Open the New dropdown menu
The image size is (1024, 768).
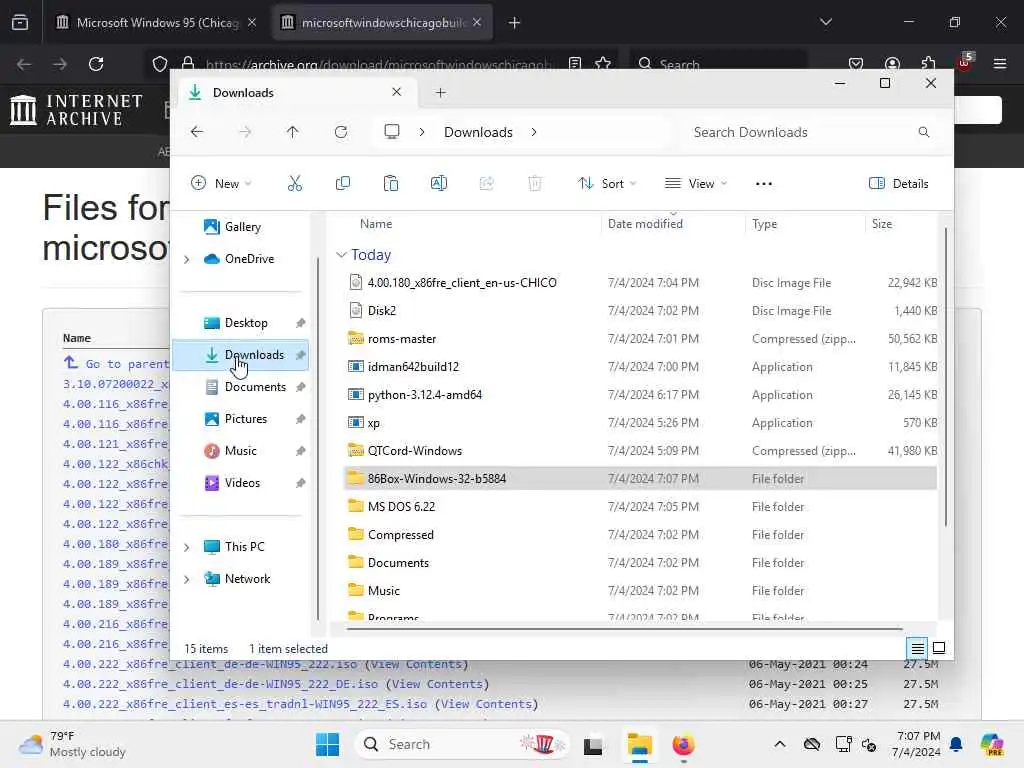[x=221, y=184]
